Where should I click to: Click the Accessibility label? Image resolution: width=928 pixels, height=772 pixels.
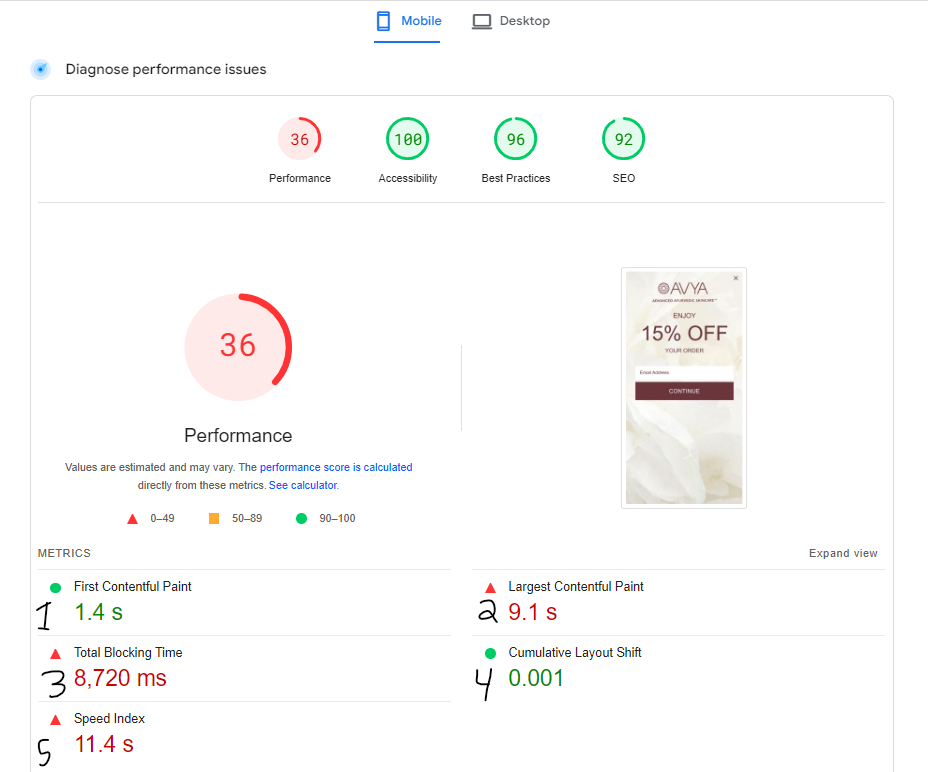click(408, 178)
